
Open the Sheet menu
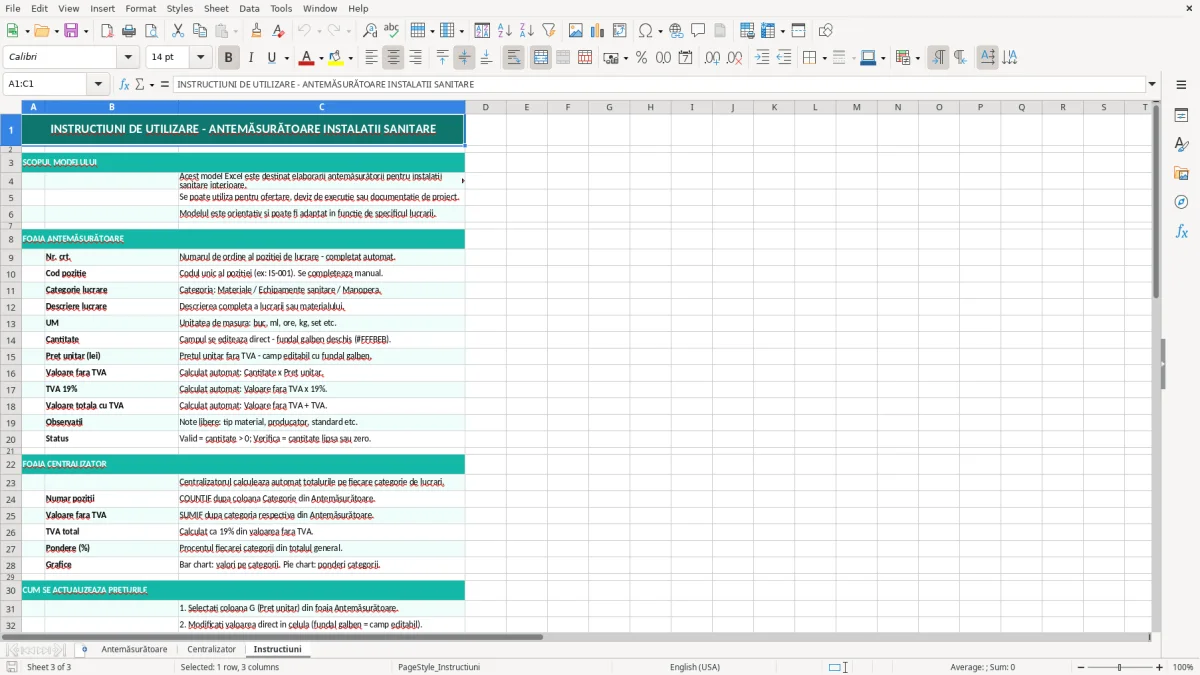[x=216, y=8]
